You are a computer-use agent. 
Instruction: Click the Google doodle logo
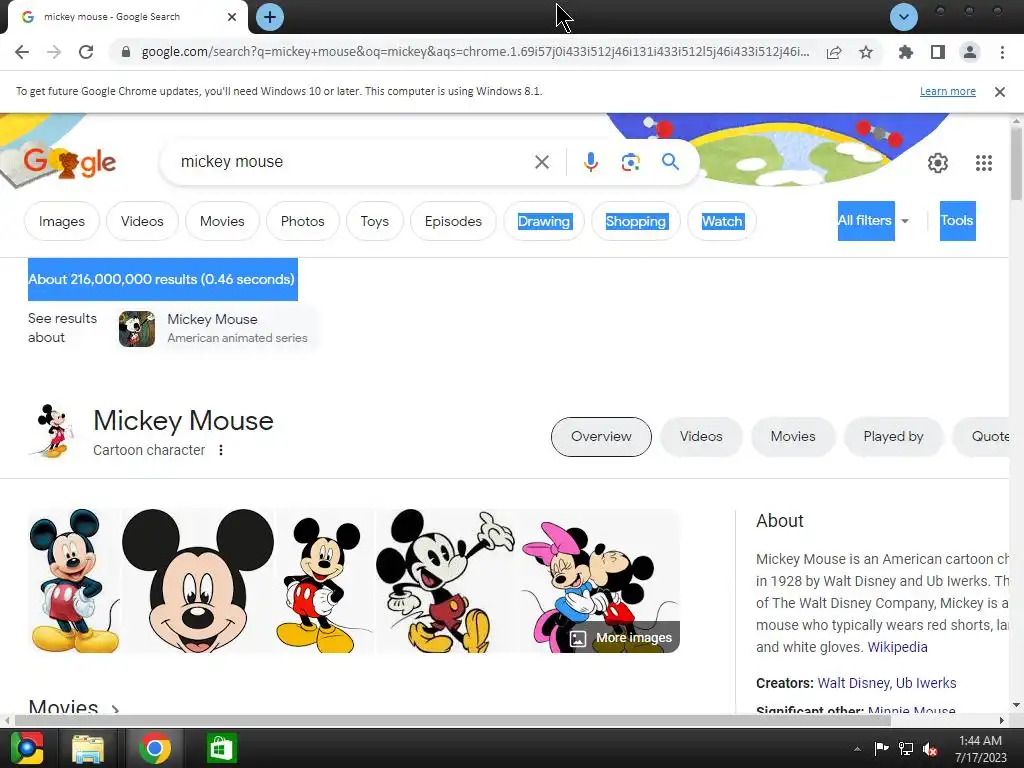69,161
